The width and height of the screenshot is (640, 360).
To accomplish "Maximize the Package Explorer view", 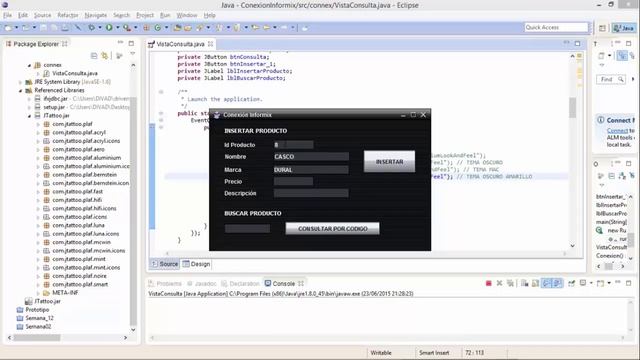I will [x=131, y=43].
